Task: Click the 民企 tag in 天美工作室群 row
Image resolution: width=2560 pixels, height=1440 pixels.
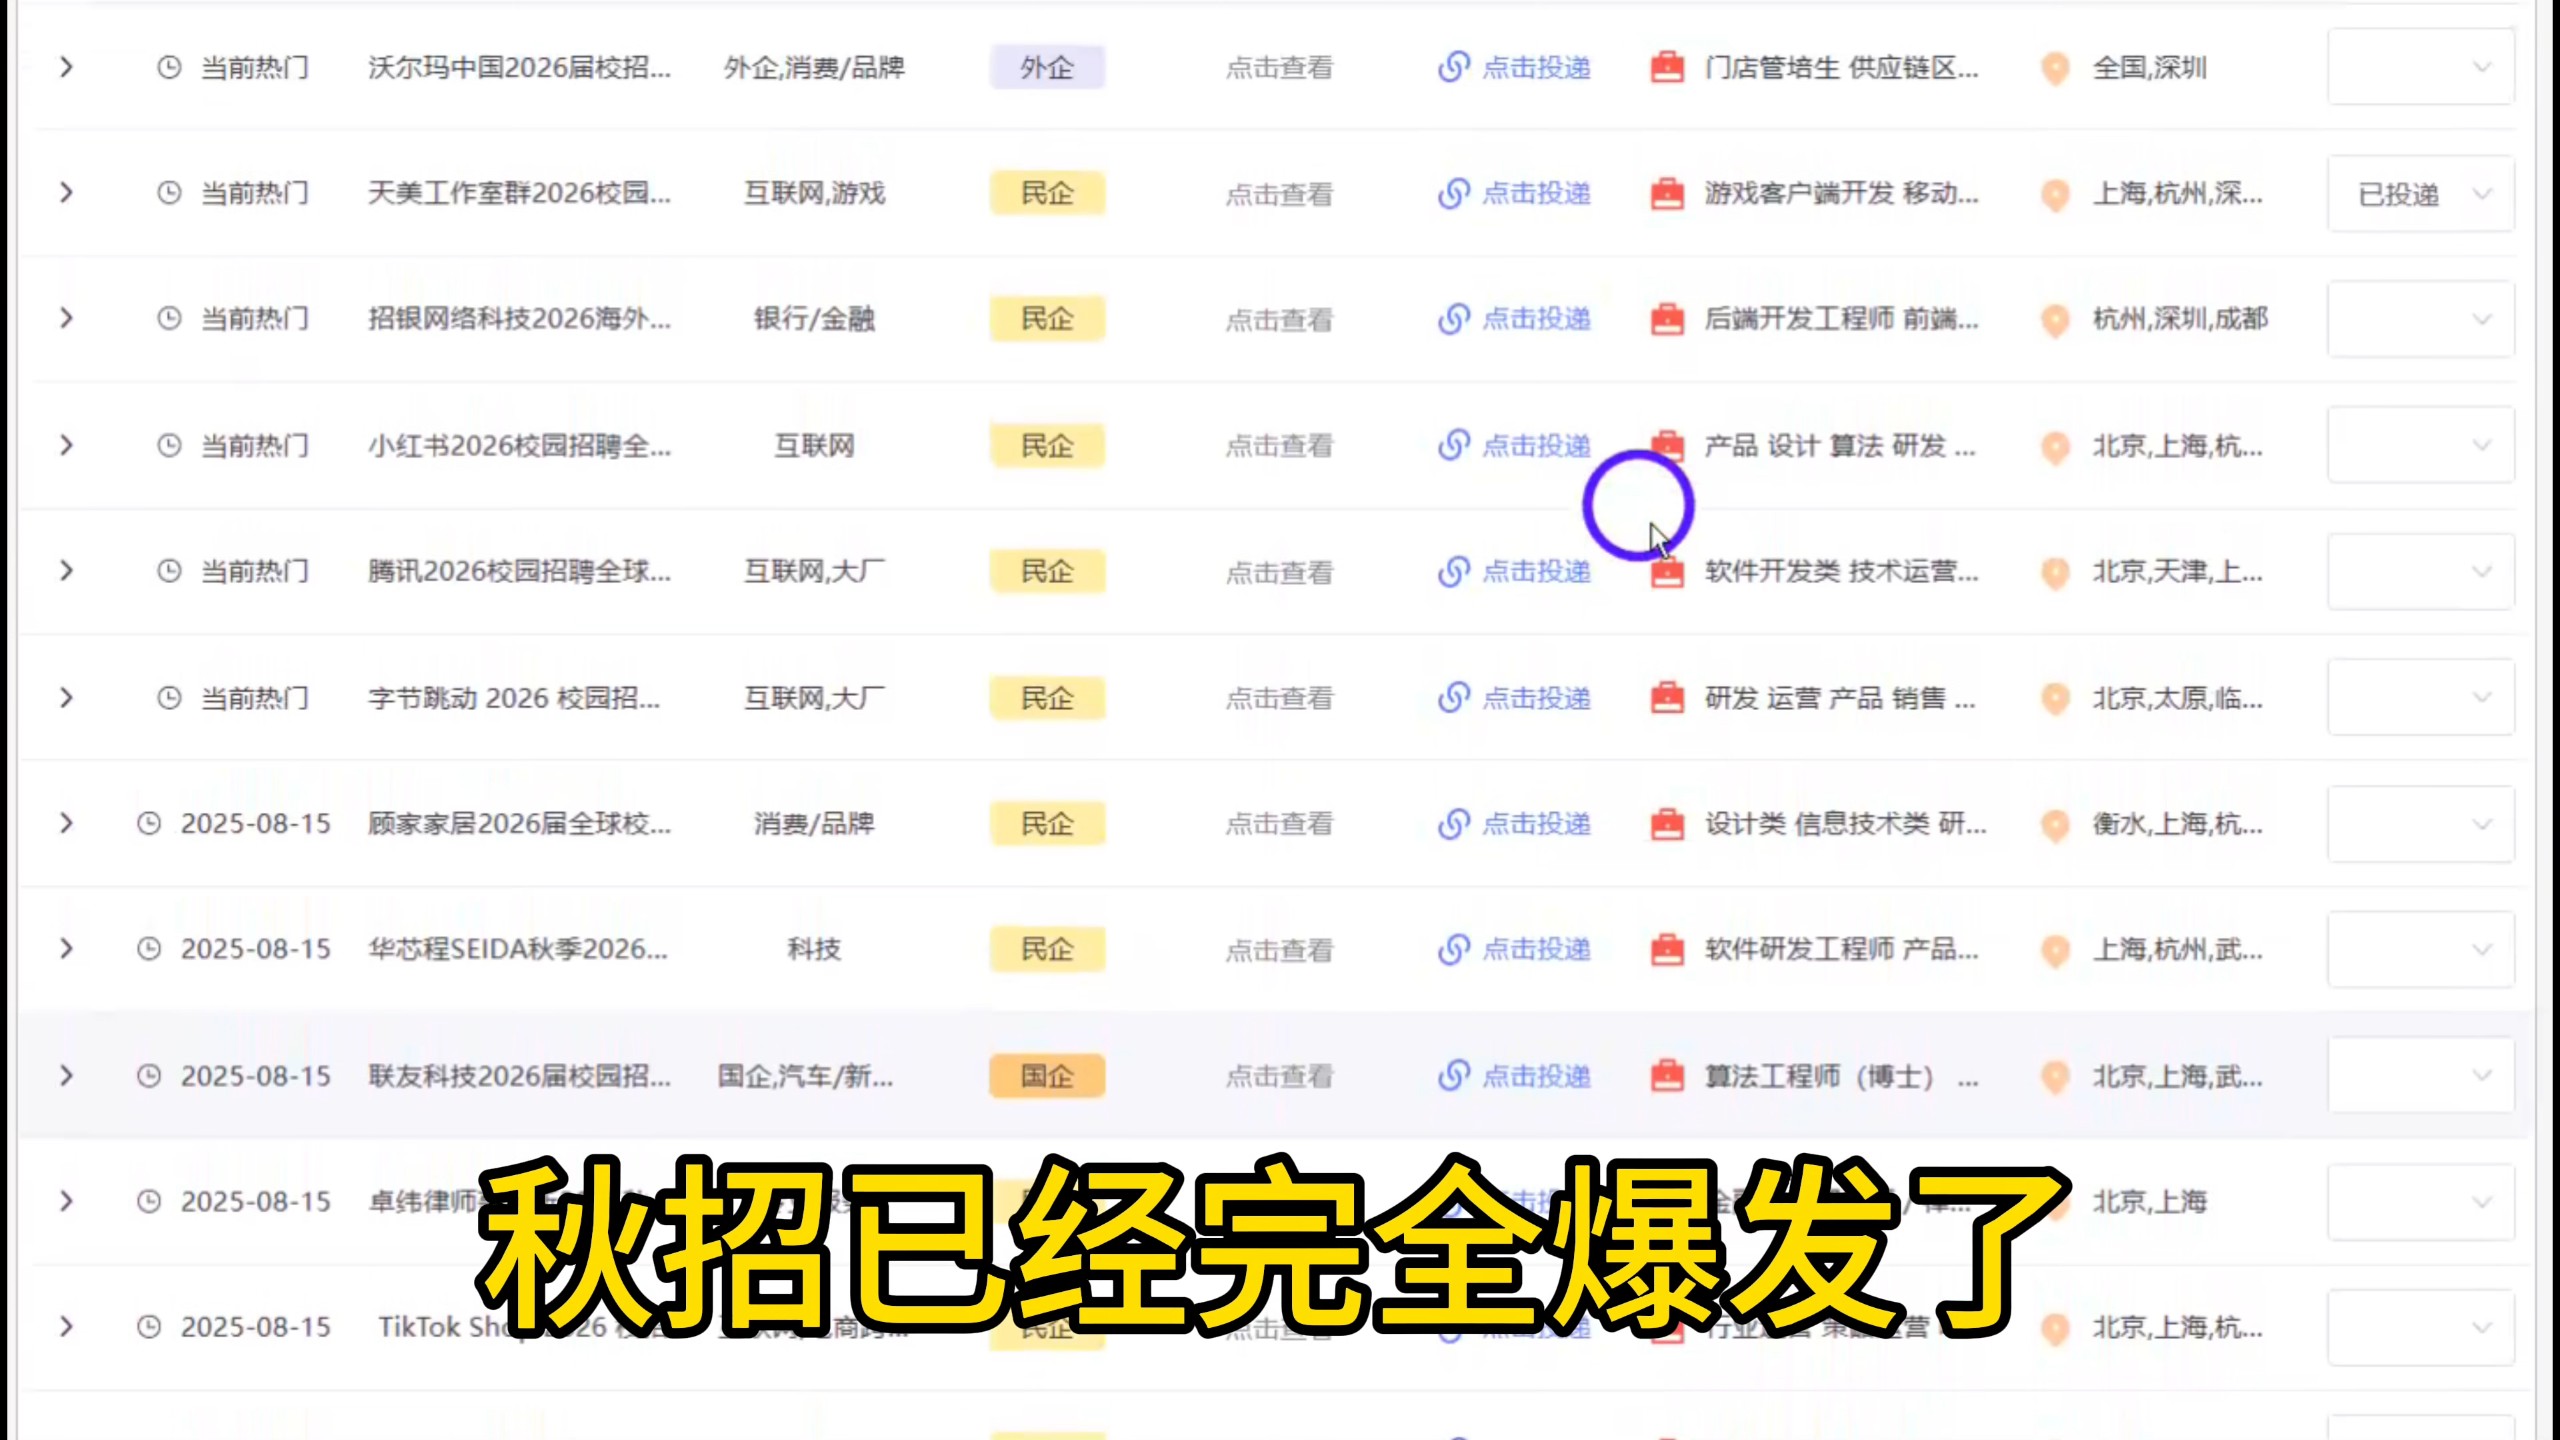Action: [1047, 193]
